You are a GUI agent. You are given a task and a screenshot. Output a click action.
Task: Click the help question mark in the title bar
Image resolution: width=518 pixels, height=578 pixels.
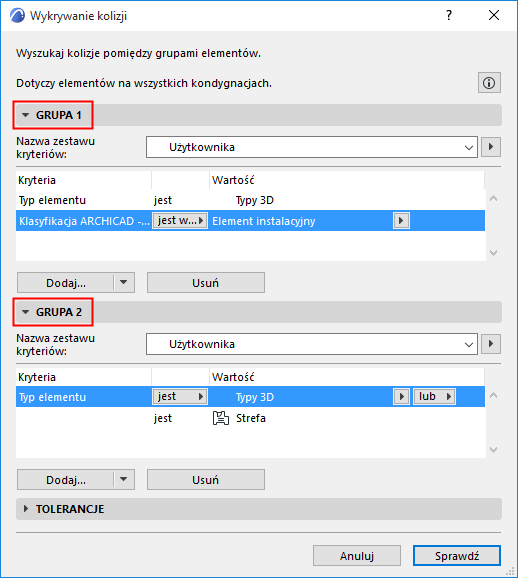(449, 15)
